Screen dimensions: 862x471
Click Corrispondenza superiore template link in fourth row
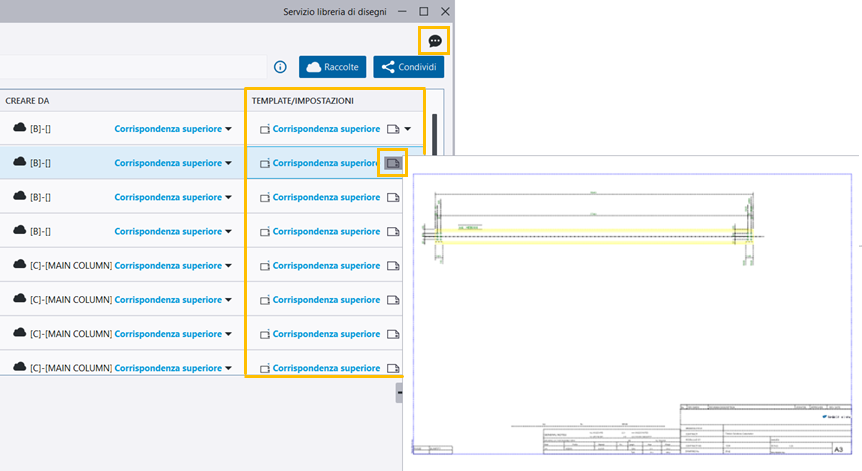pos(325,232)
